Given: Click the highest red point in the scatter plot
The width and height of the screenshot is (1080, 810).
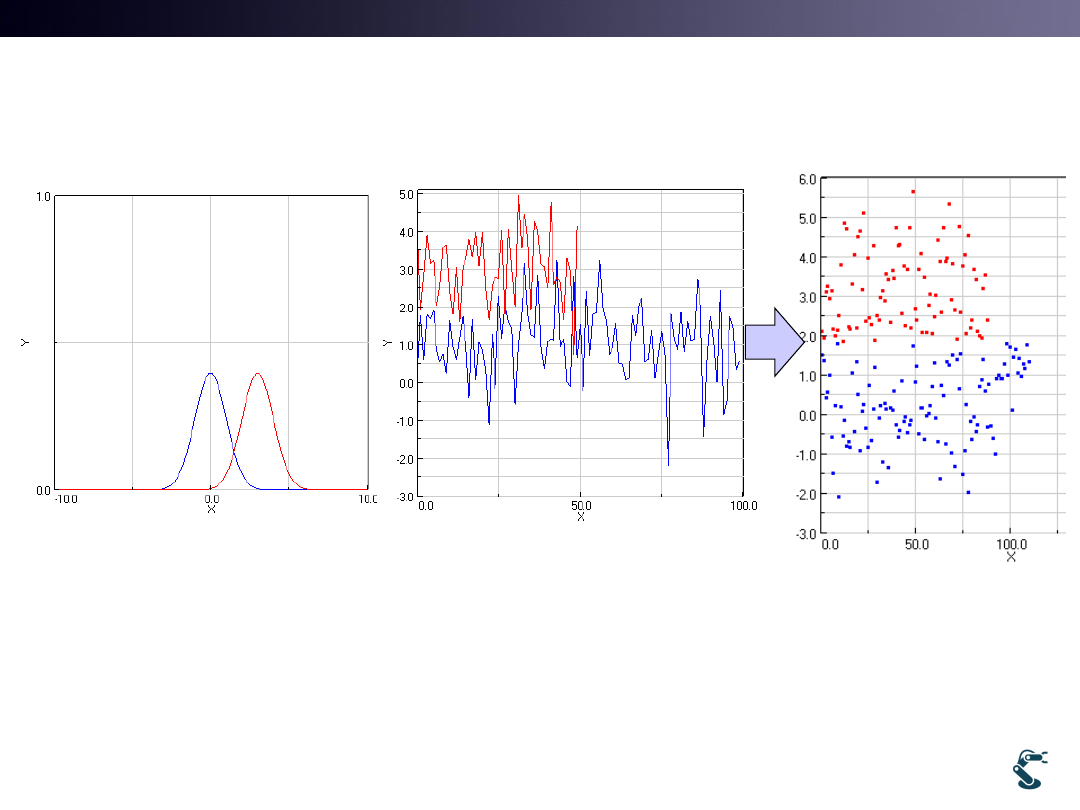Looking at the screenshot, I should (x=913, y=191).
